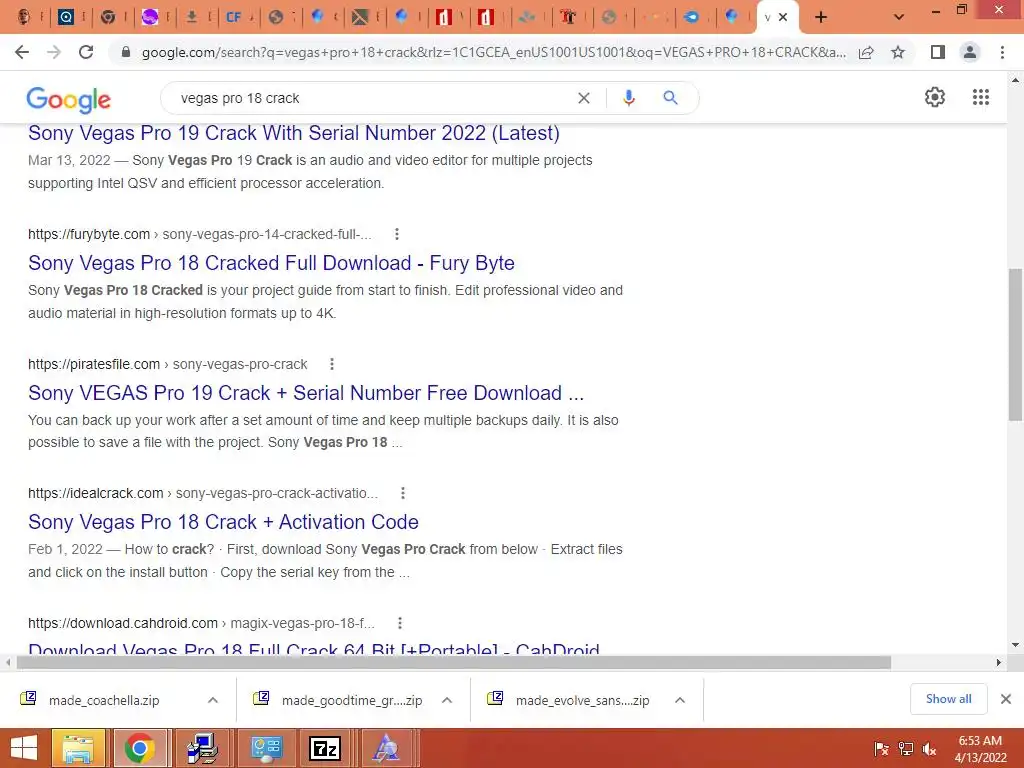
Task: Open Google search settings gear
Action: [935, 97]
